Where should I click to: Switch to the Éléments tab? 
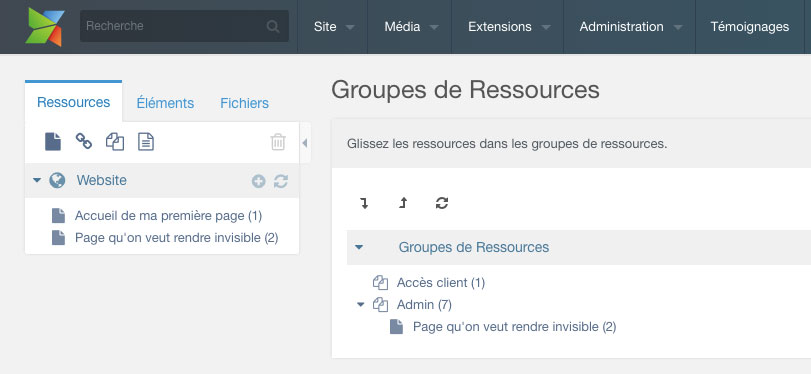click(x=165, y=103)
